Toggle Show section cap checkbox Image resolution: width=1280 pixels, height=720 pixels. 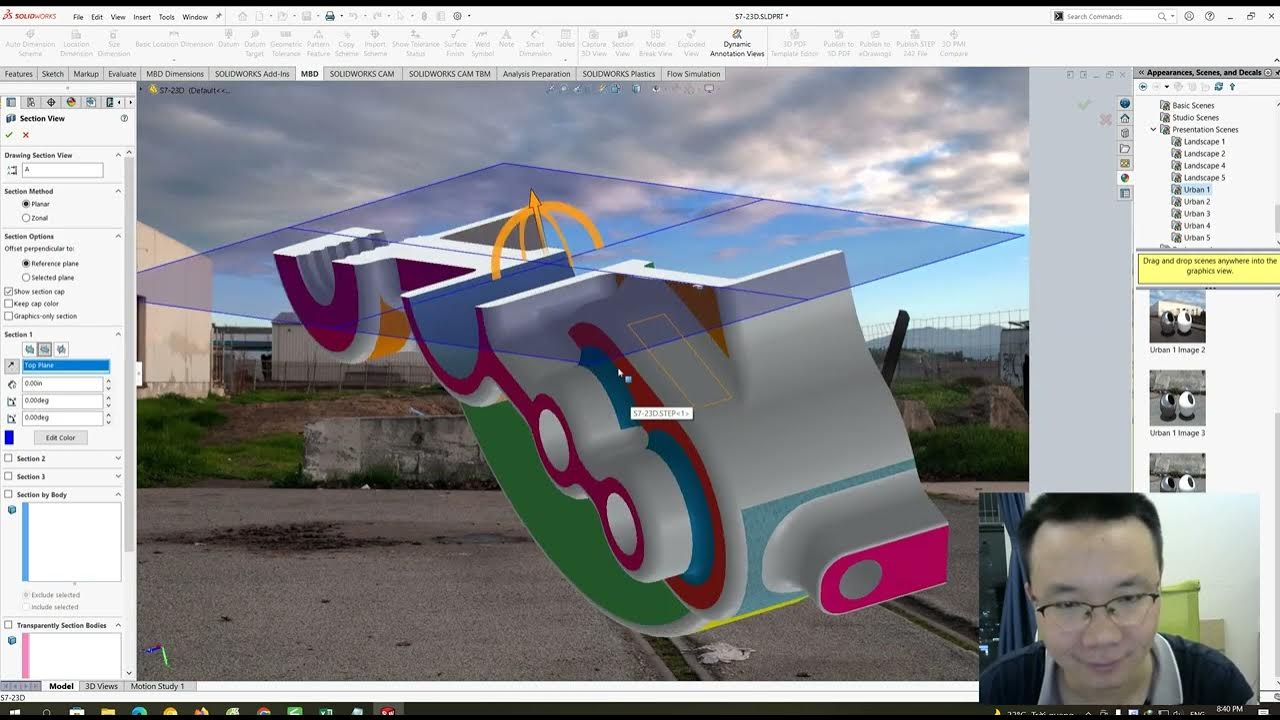9,291
